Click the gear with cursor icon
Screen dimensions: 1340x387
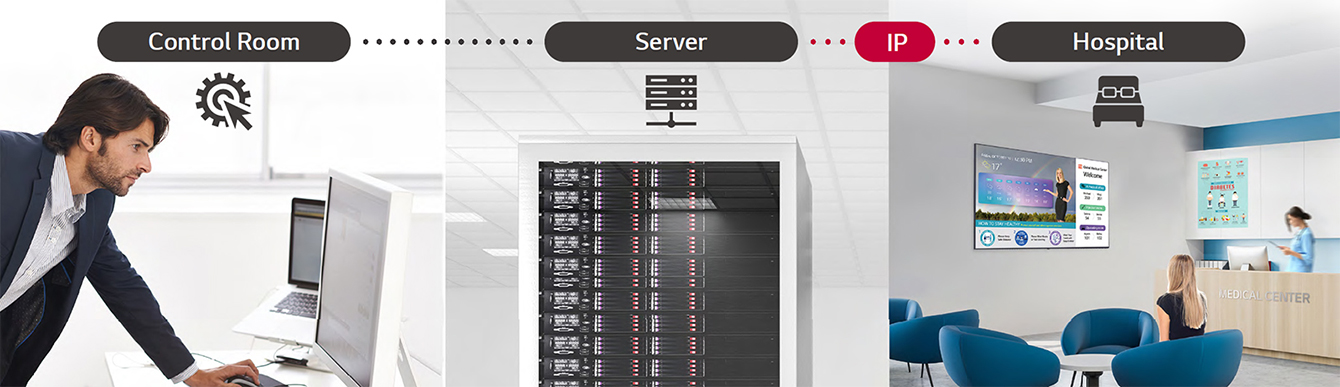(224, 102)
